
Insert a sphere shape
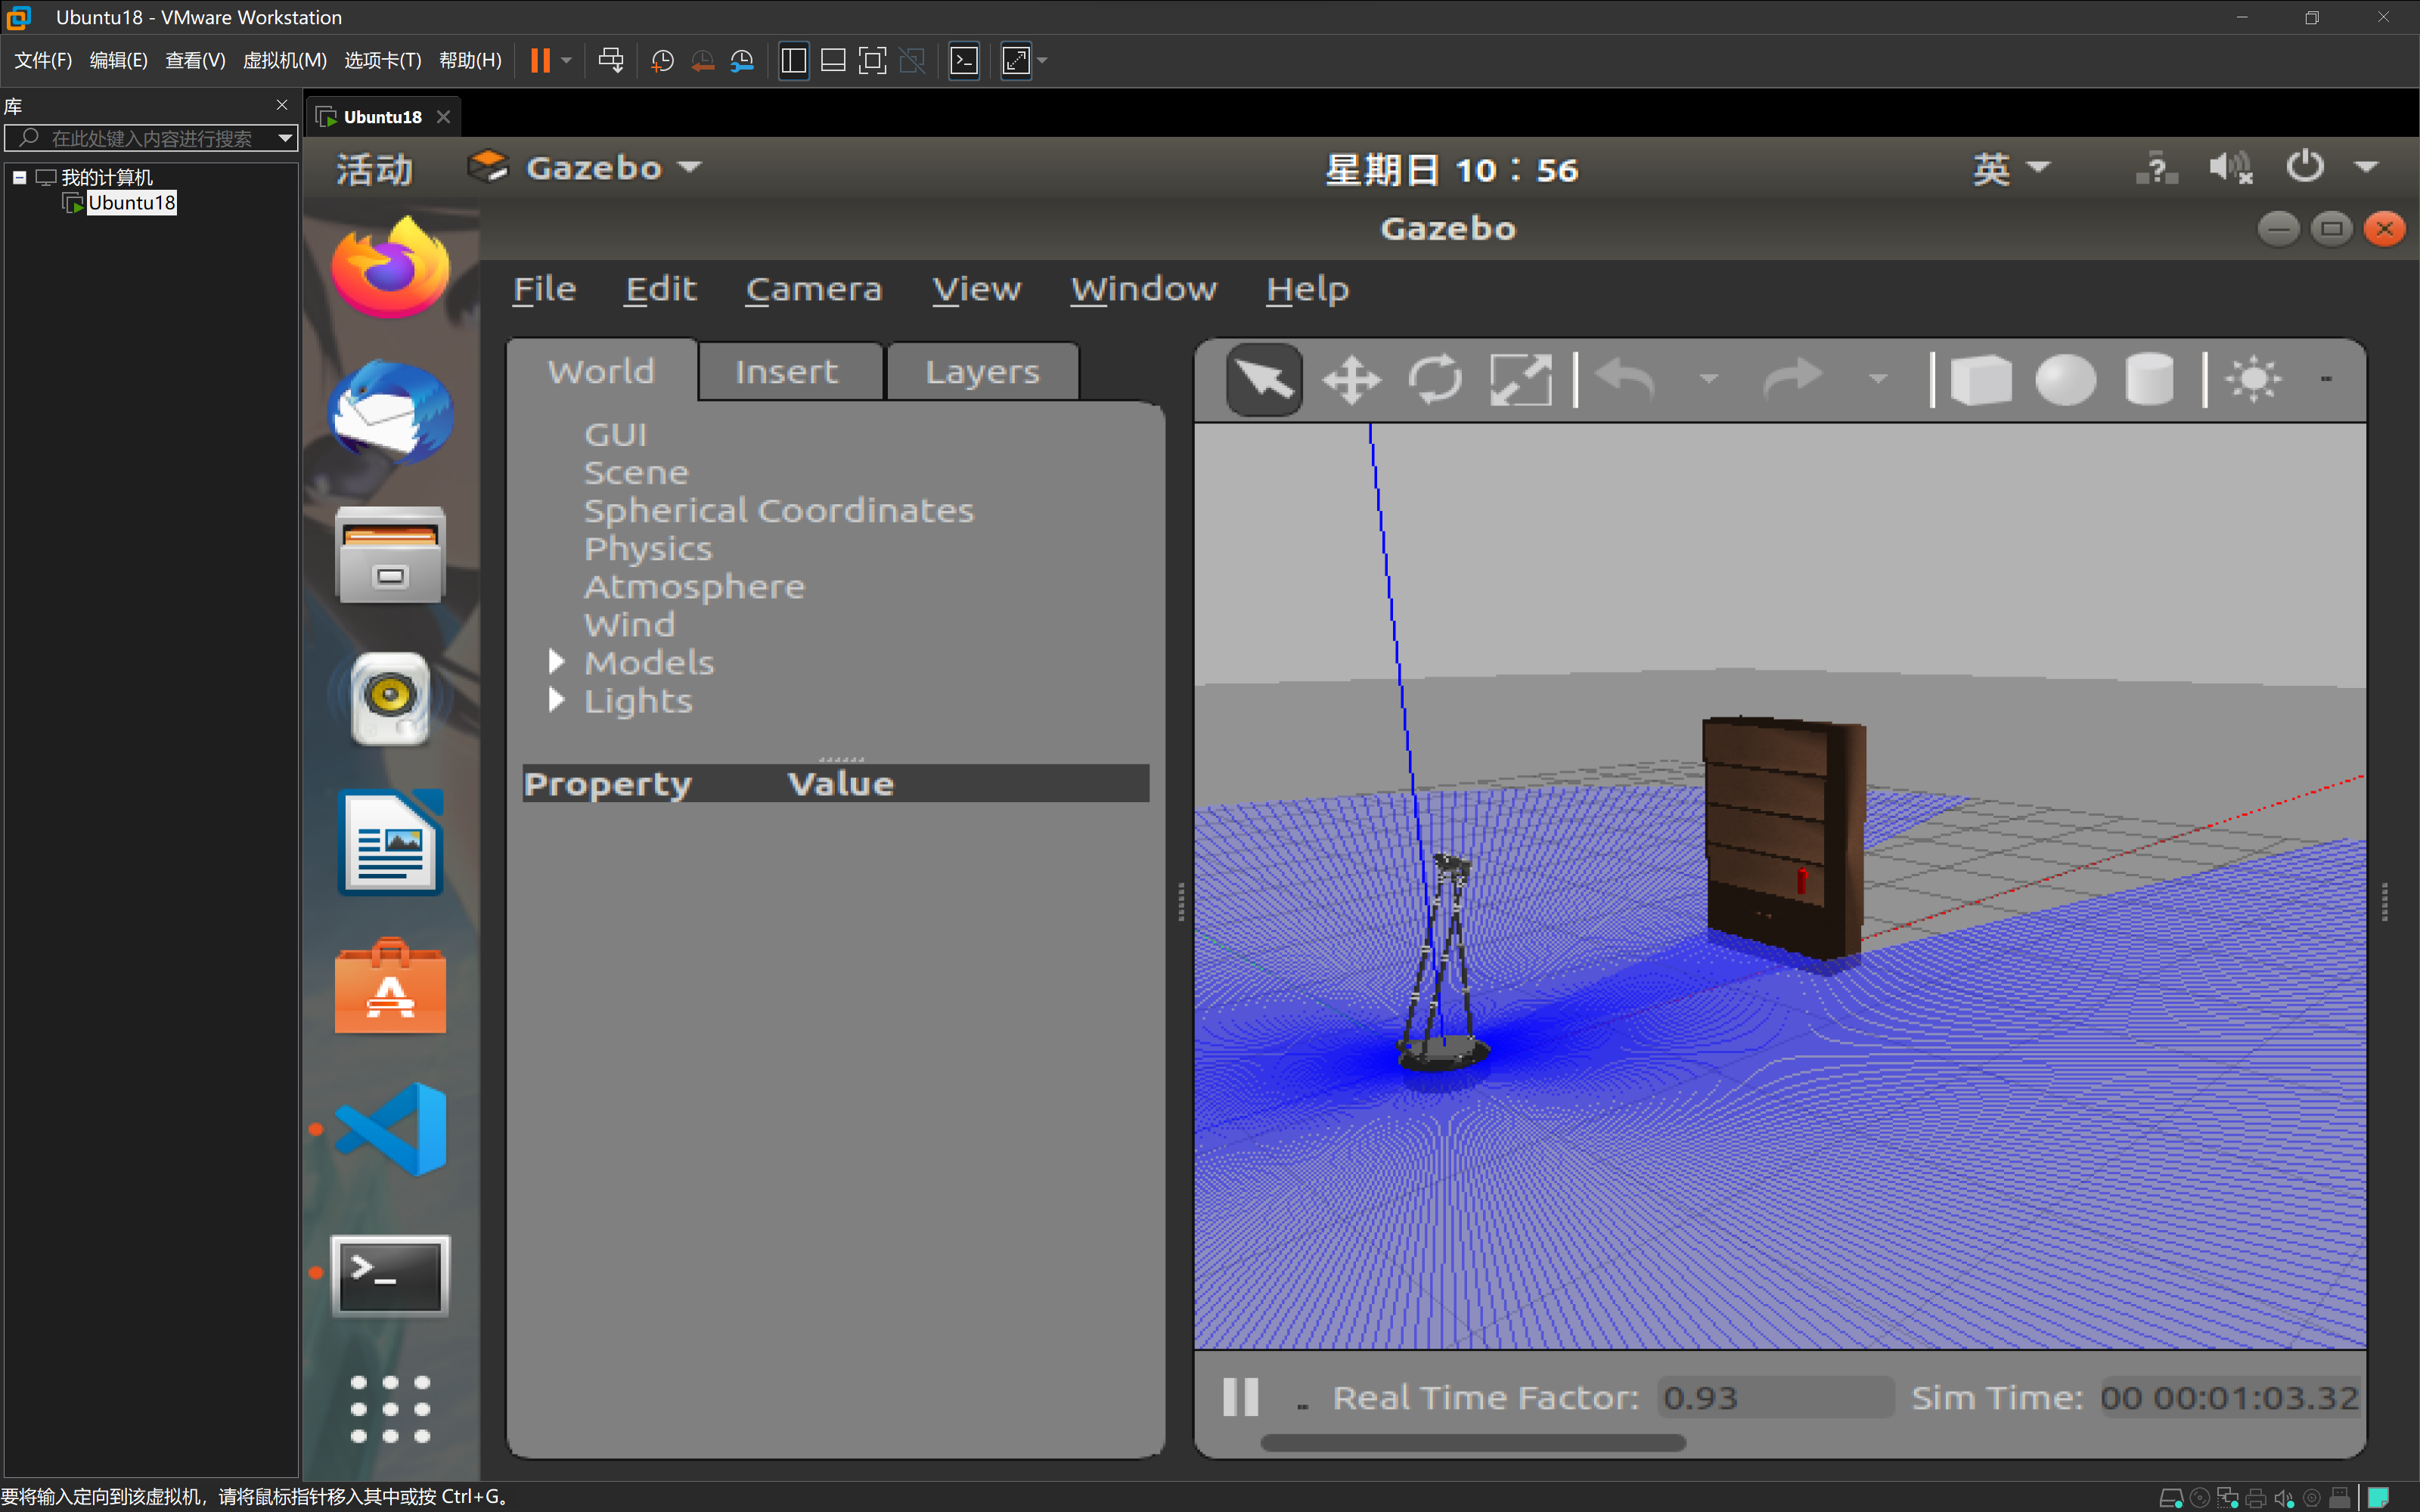pyautogui.click(x=2065, y=380)
